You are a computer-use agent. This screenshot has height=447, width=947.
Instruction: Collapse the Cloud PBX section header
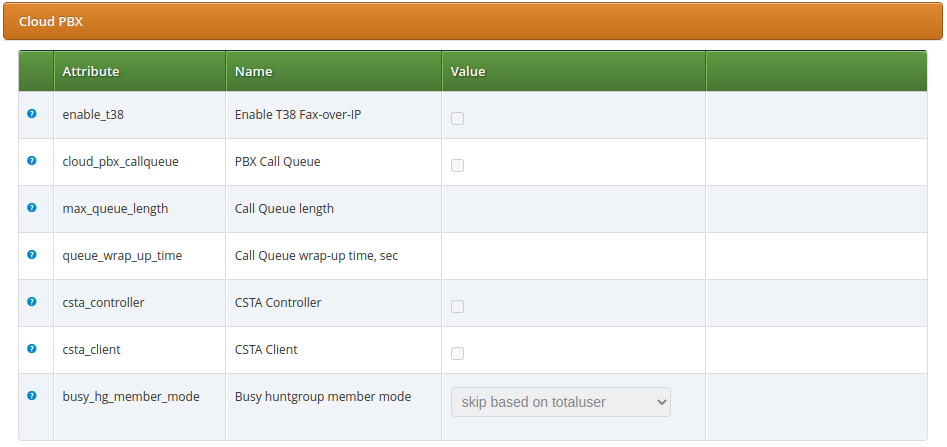(x=473, y=22)
